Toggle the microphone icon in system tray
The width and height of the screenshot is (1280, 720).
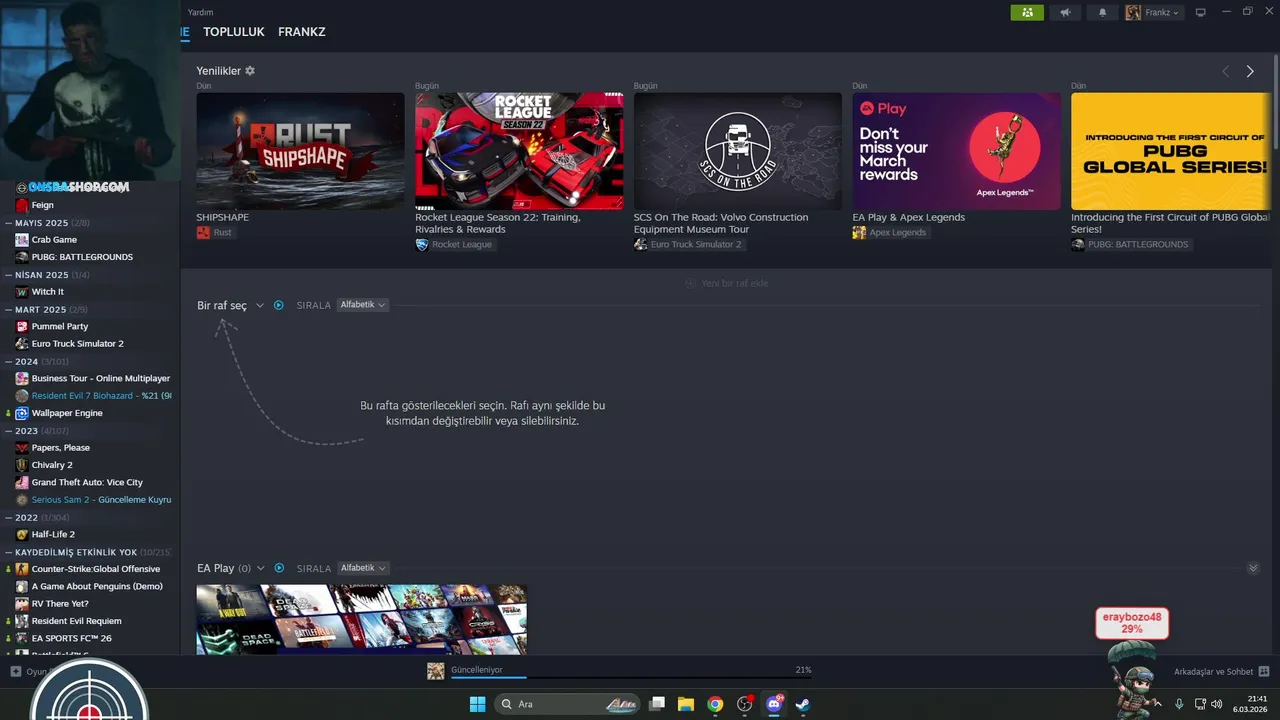[1179, 704]
